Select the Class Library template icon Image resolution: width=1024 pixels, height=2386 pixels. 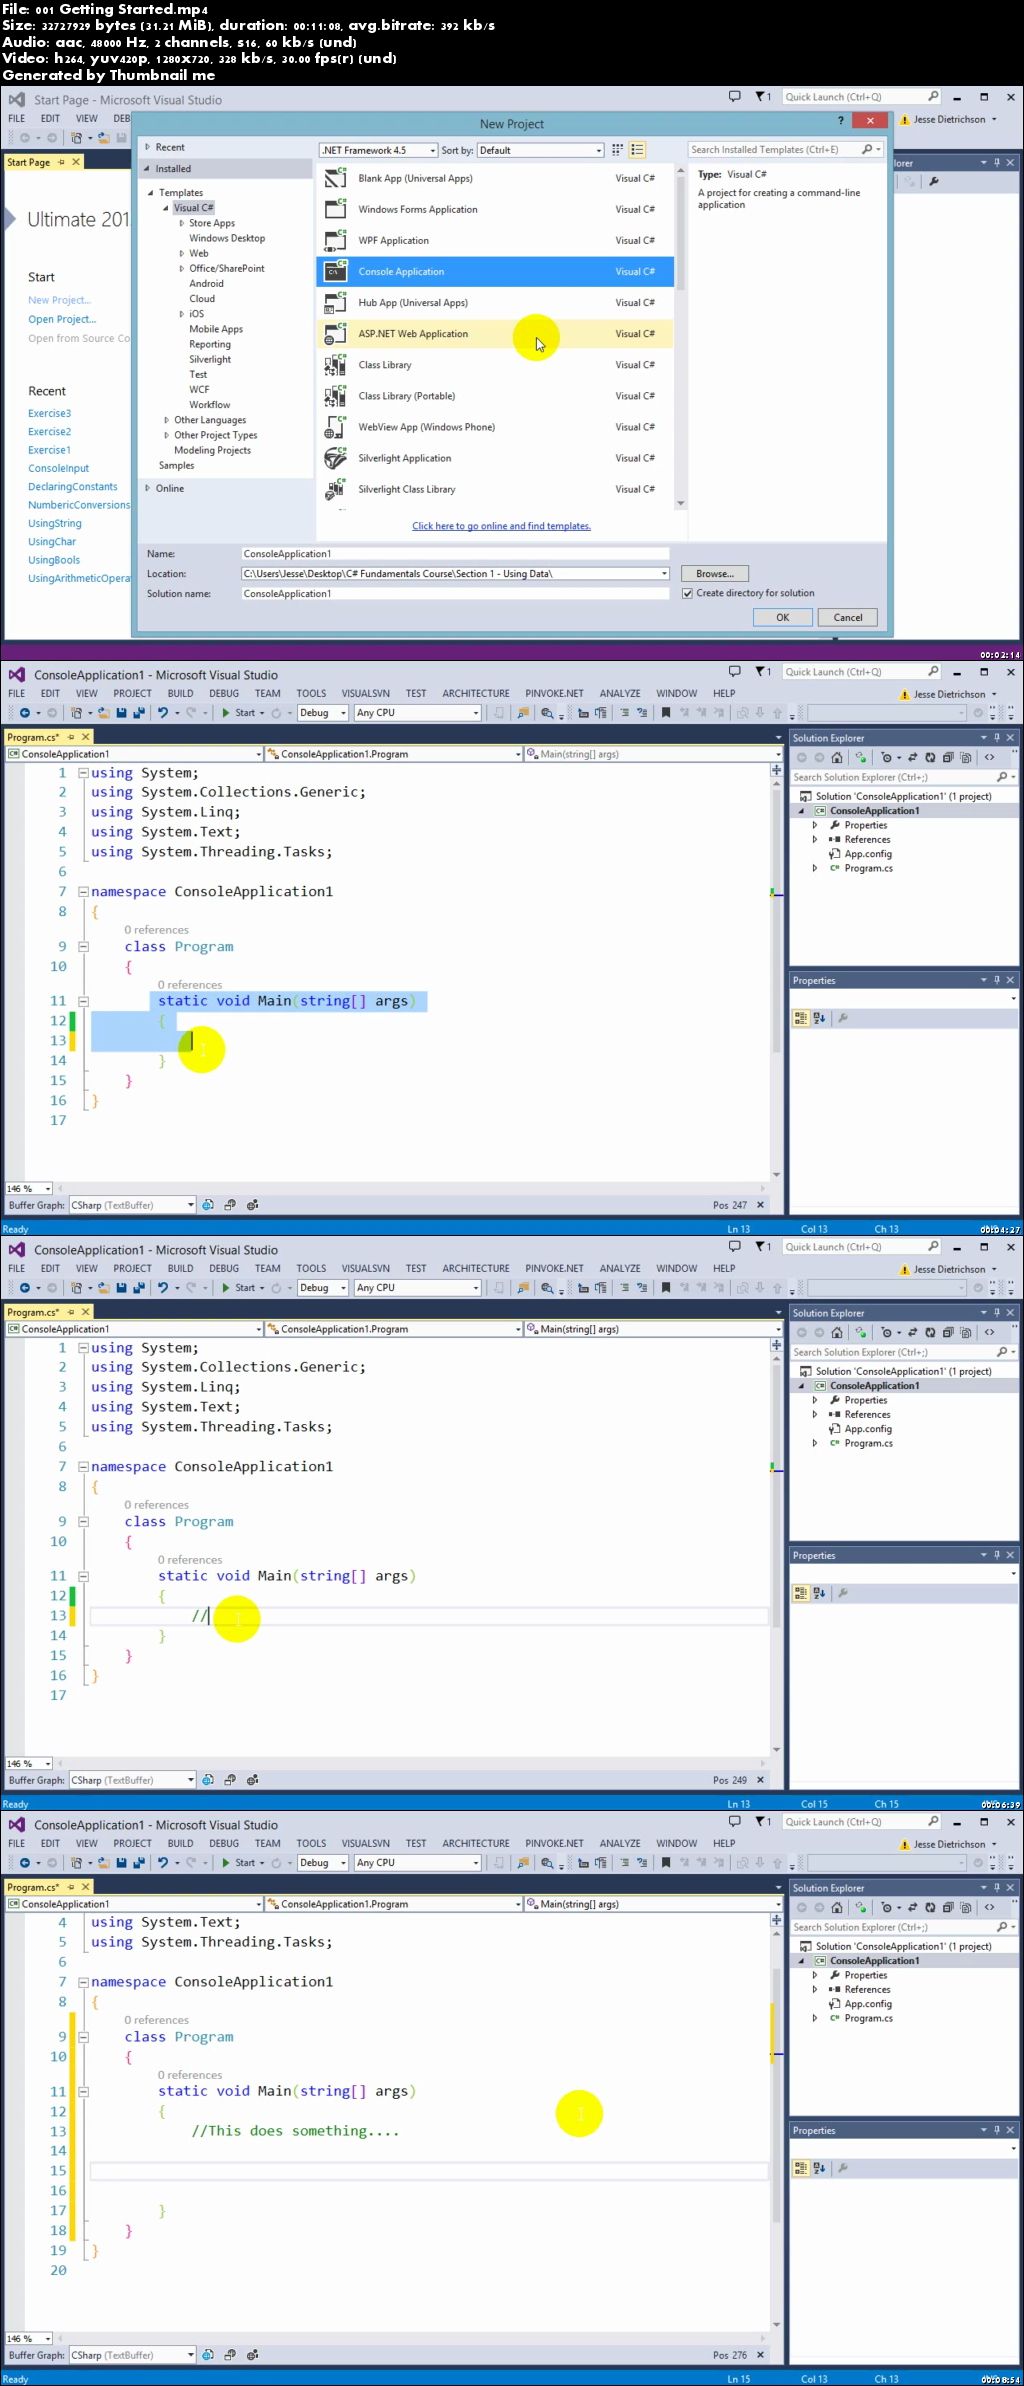tap(335, 365)
